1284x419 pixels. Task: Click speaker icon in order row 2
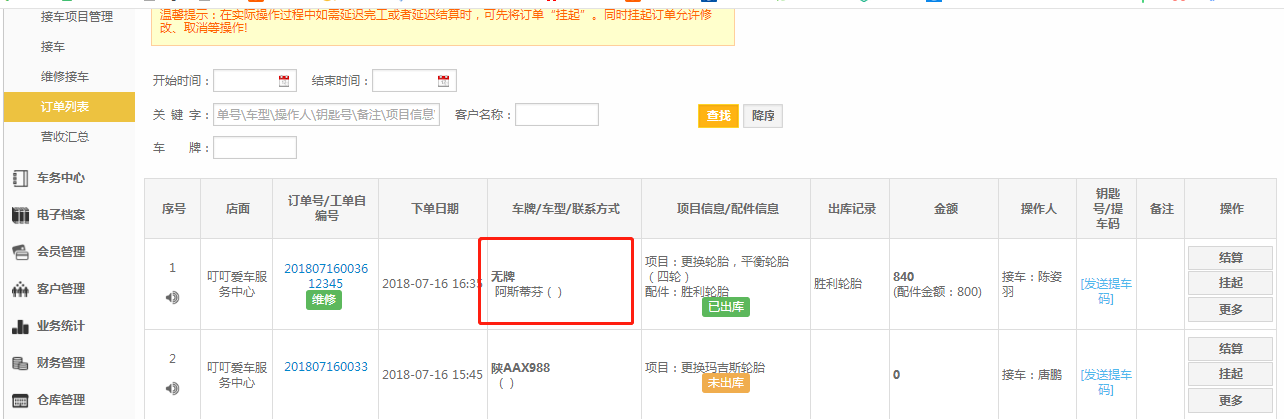coord(172,388)
